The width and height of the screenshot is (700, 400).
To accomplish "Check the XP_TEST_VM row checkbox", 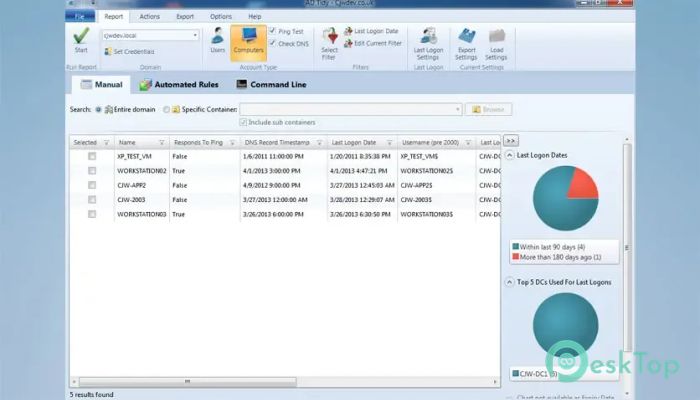I will (x=92, y=156).
